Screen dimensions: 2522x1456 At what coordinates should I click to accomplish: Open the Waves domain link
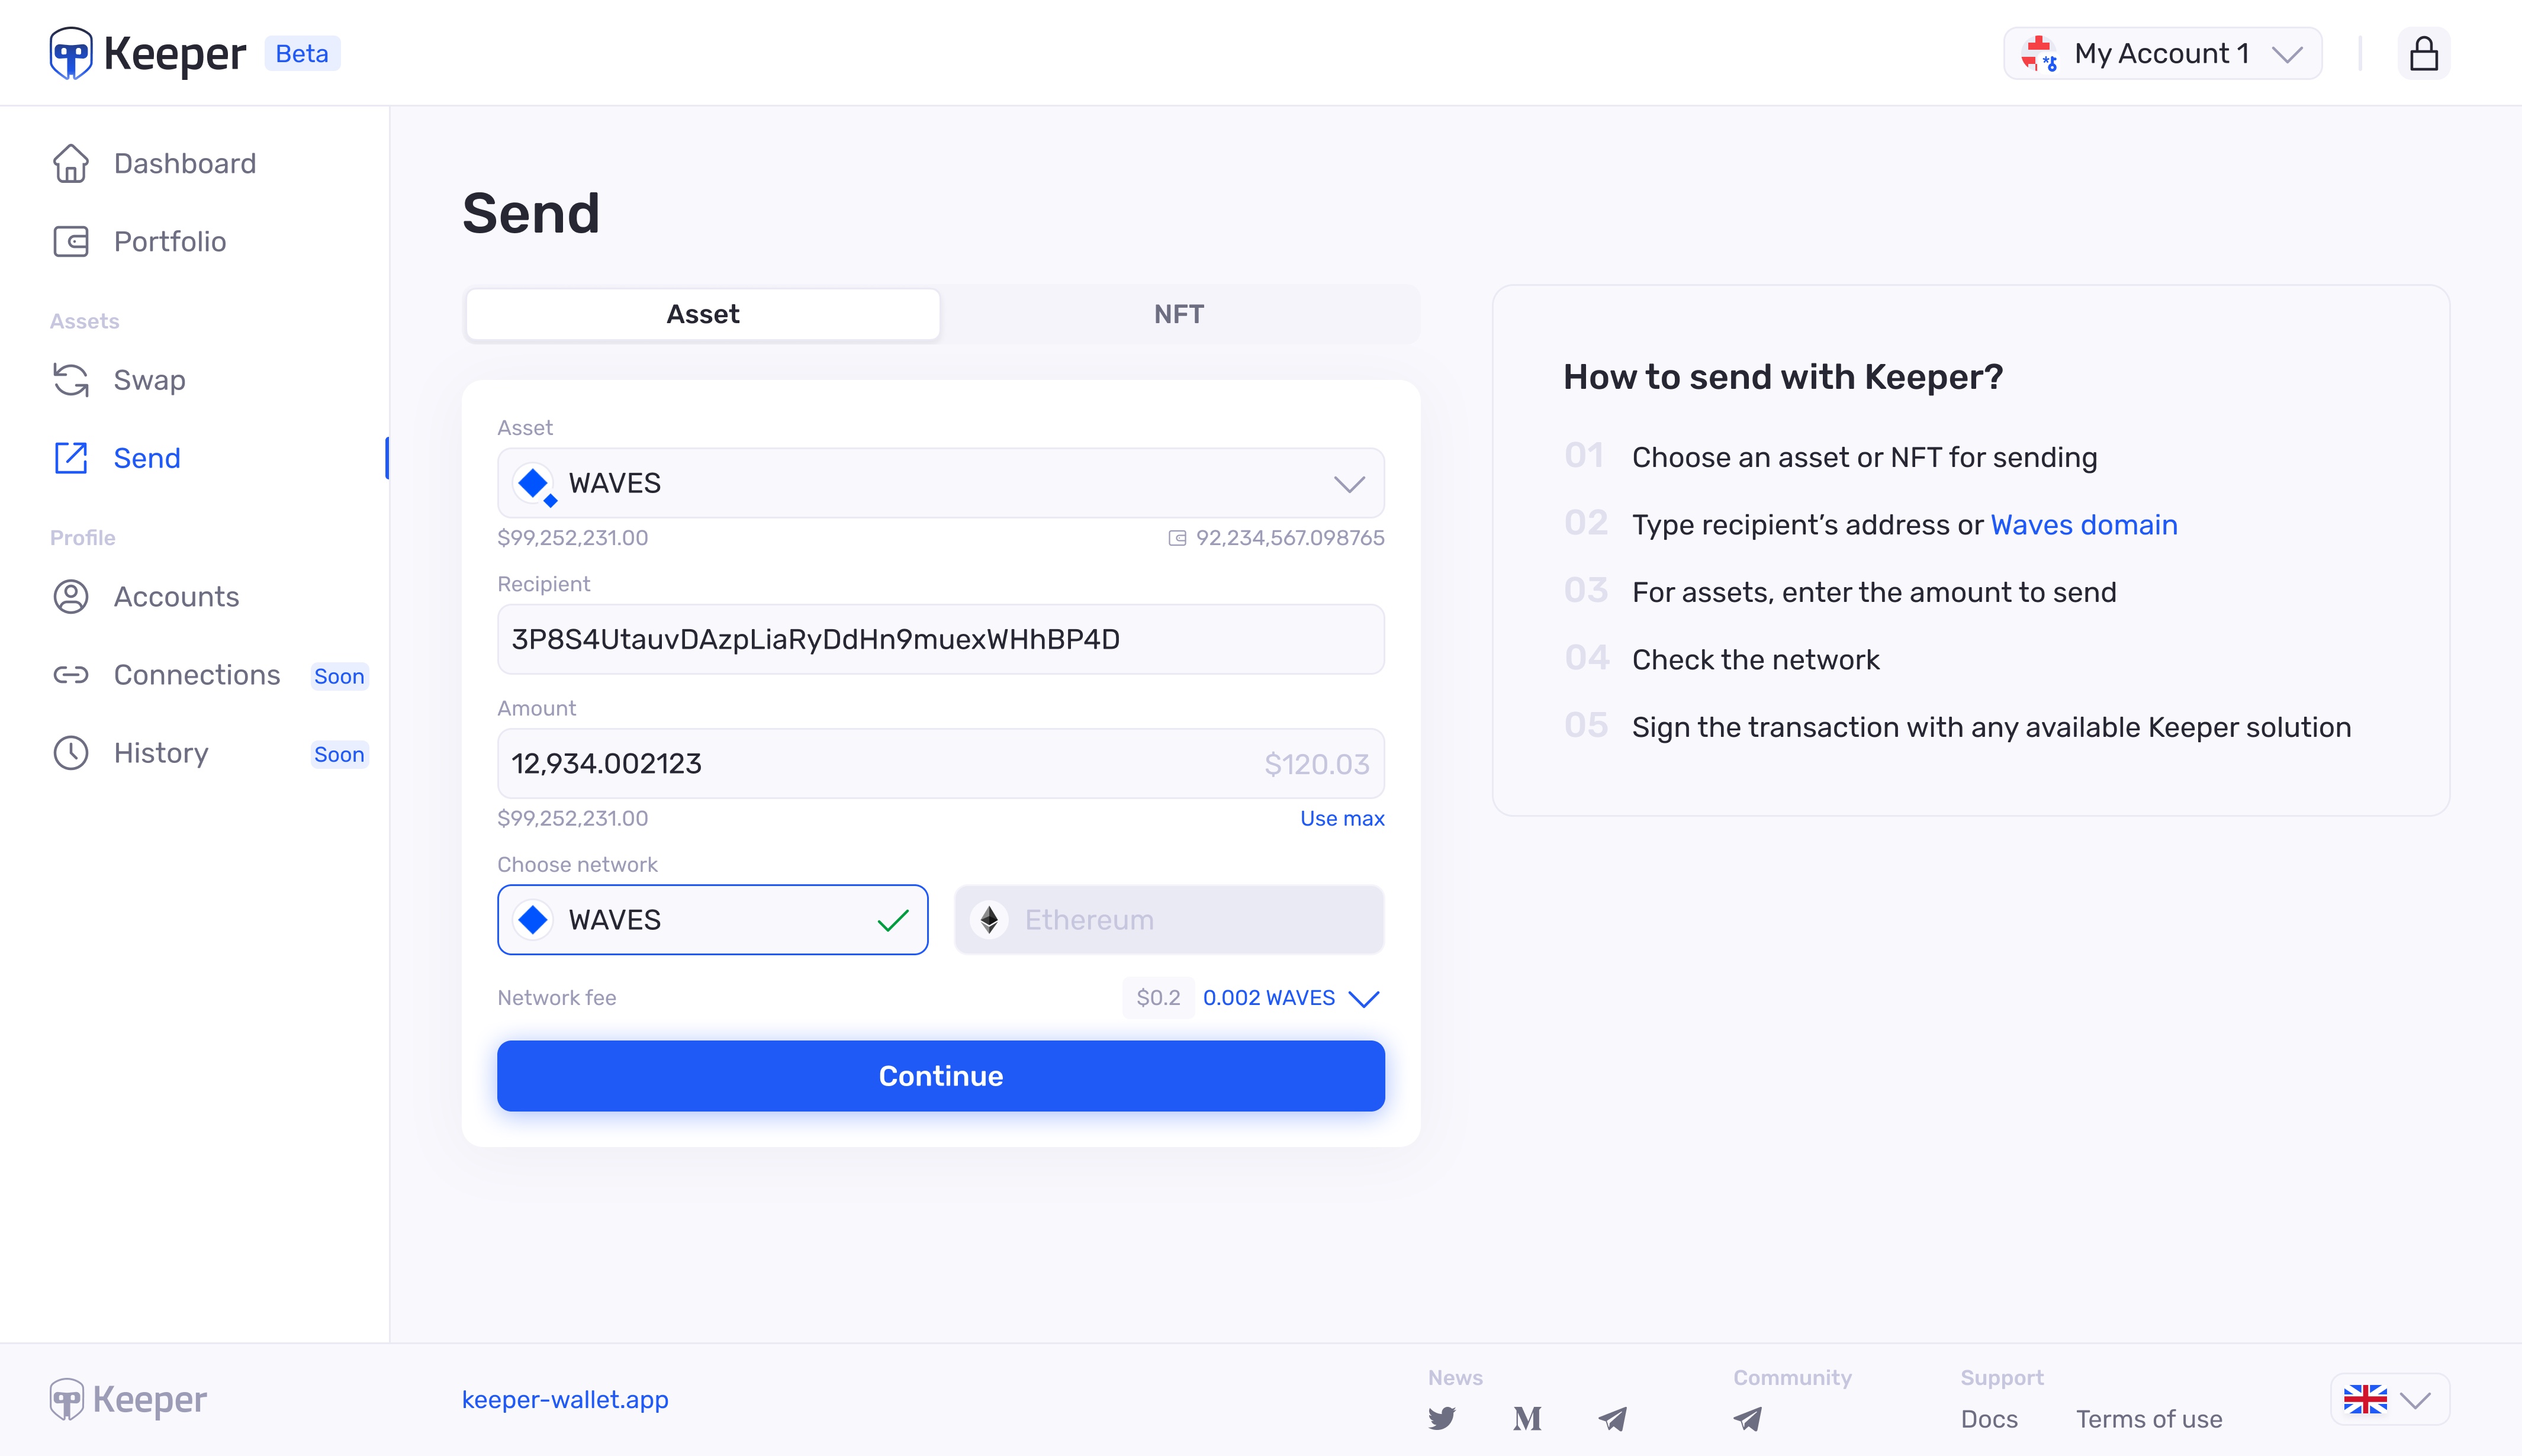coord(2084,525)
